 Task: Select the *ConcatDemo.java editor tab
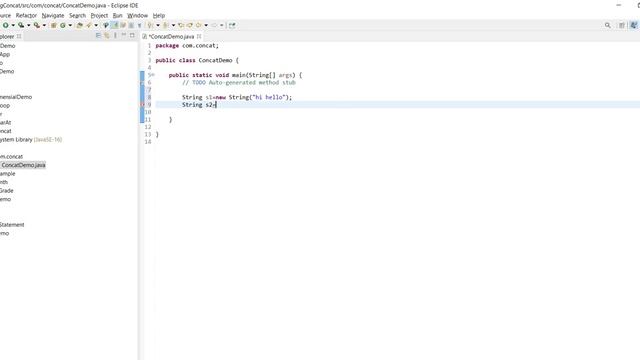(x=171, y=36)
